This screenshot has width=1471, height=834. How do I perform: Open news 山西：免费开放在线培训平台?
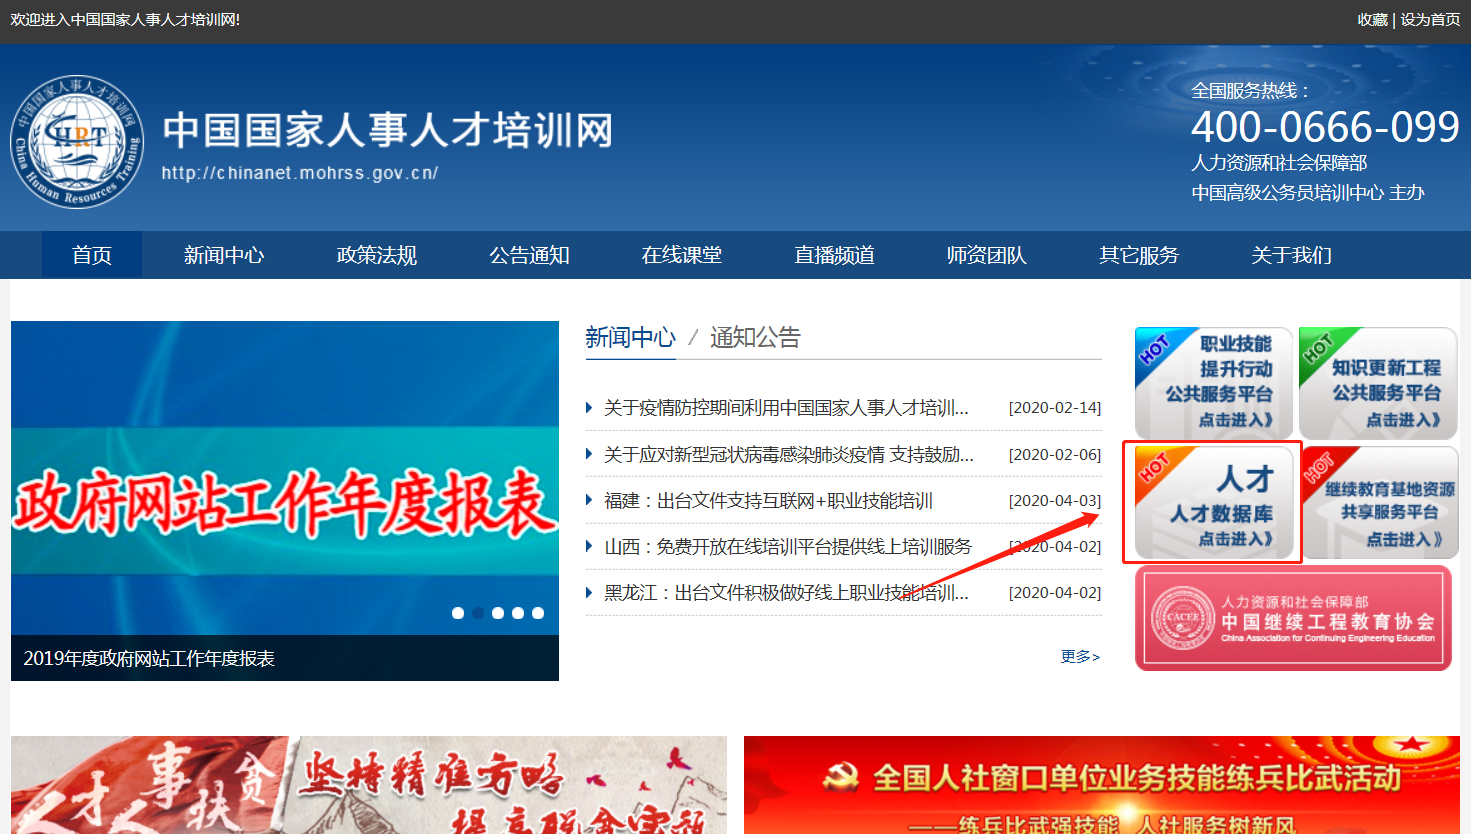(788, 547)
